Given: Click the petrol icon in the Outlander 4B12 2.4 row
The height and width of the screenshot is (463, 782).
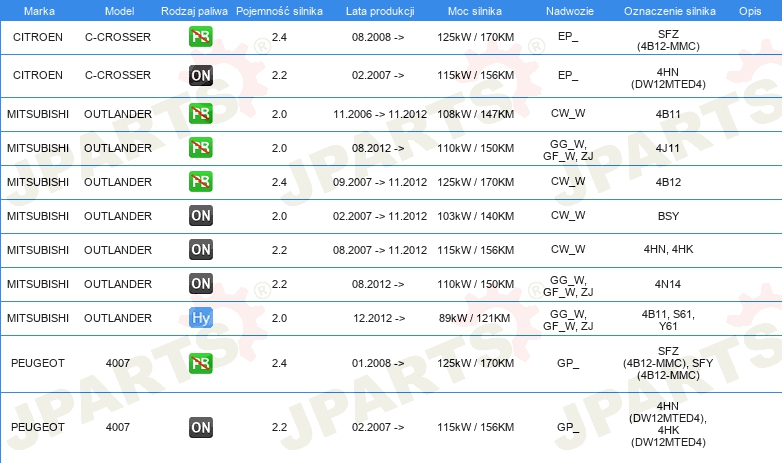Looking at the screenshot, I should point(200,182).
